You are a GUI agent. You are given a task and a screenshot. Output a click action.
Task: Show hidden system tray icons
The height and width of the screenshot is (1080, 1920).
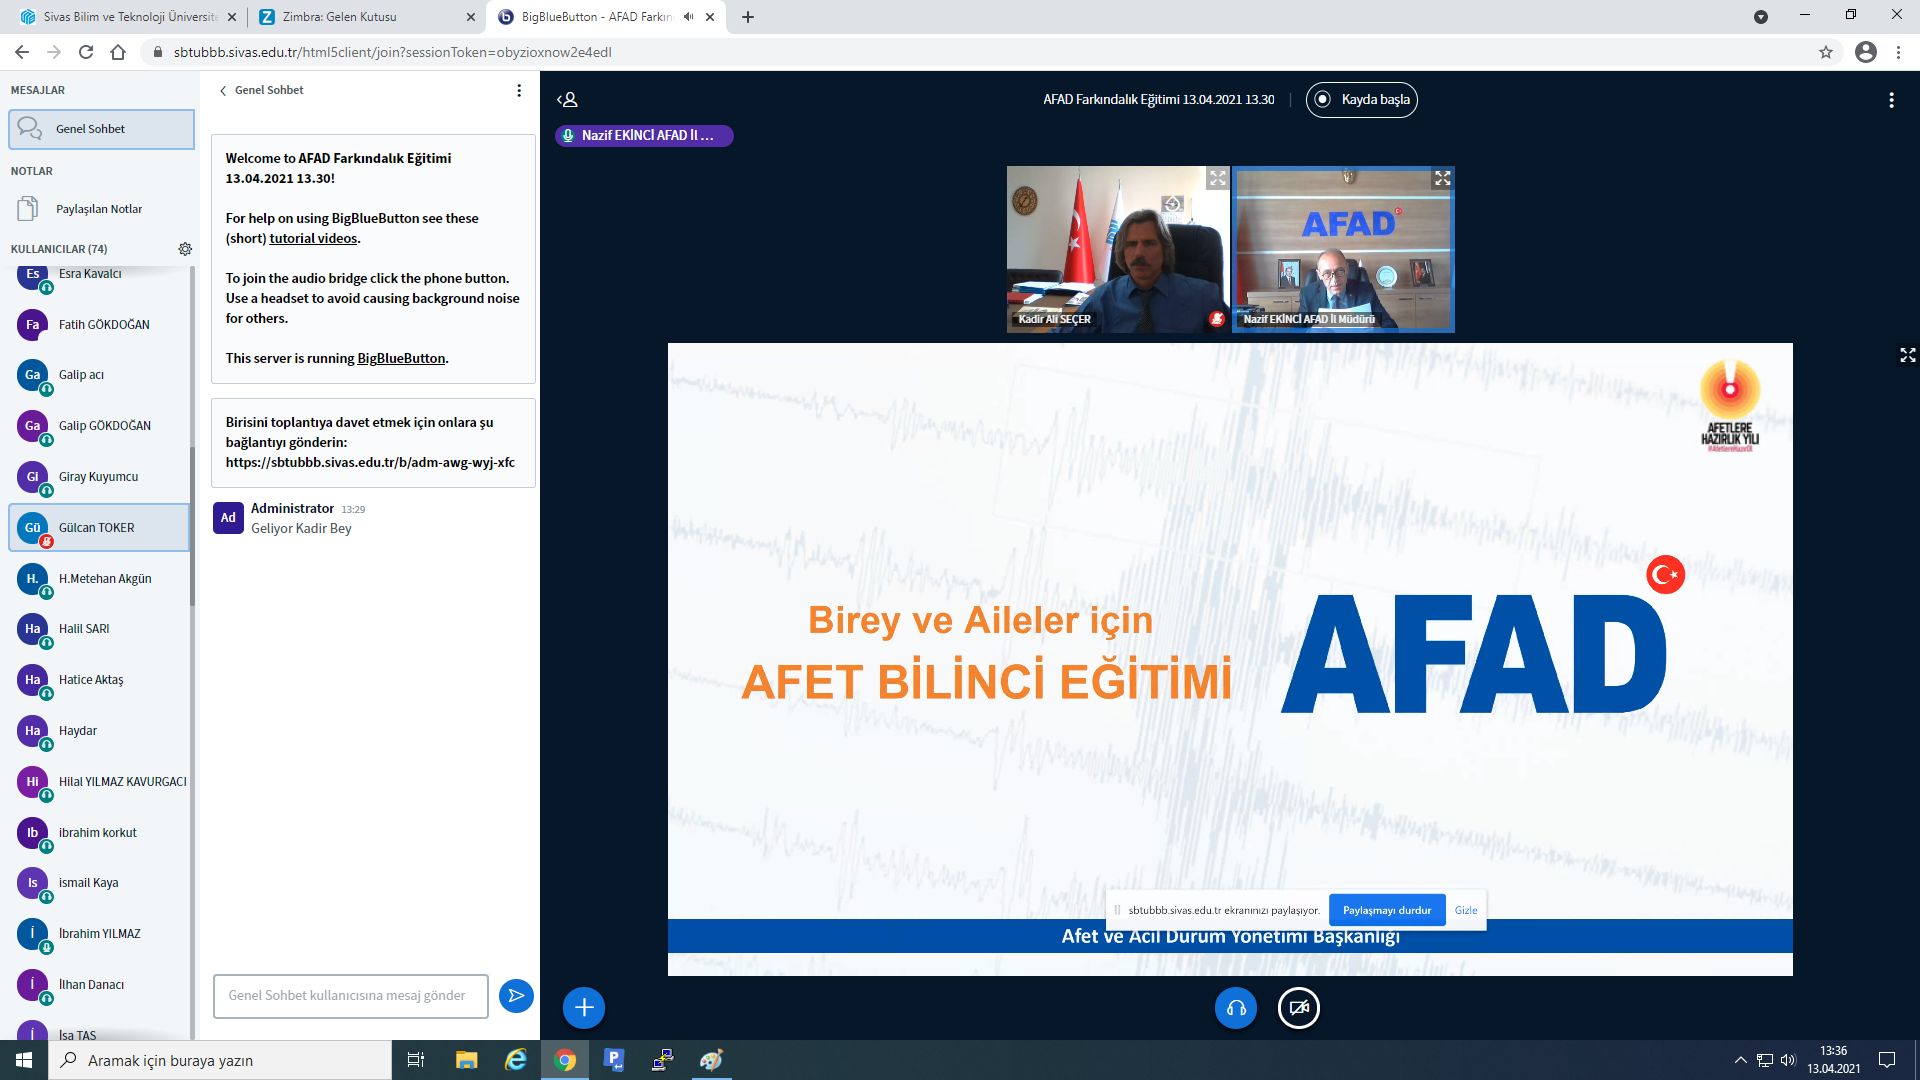1740,1060
